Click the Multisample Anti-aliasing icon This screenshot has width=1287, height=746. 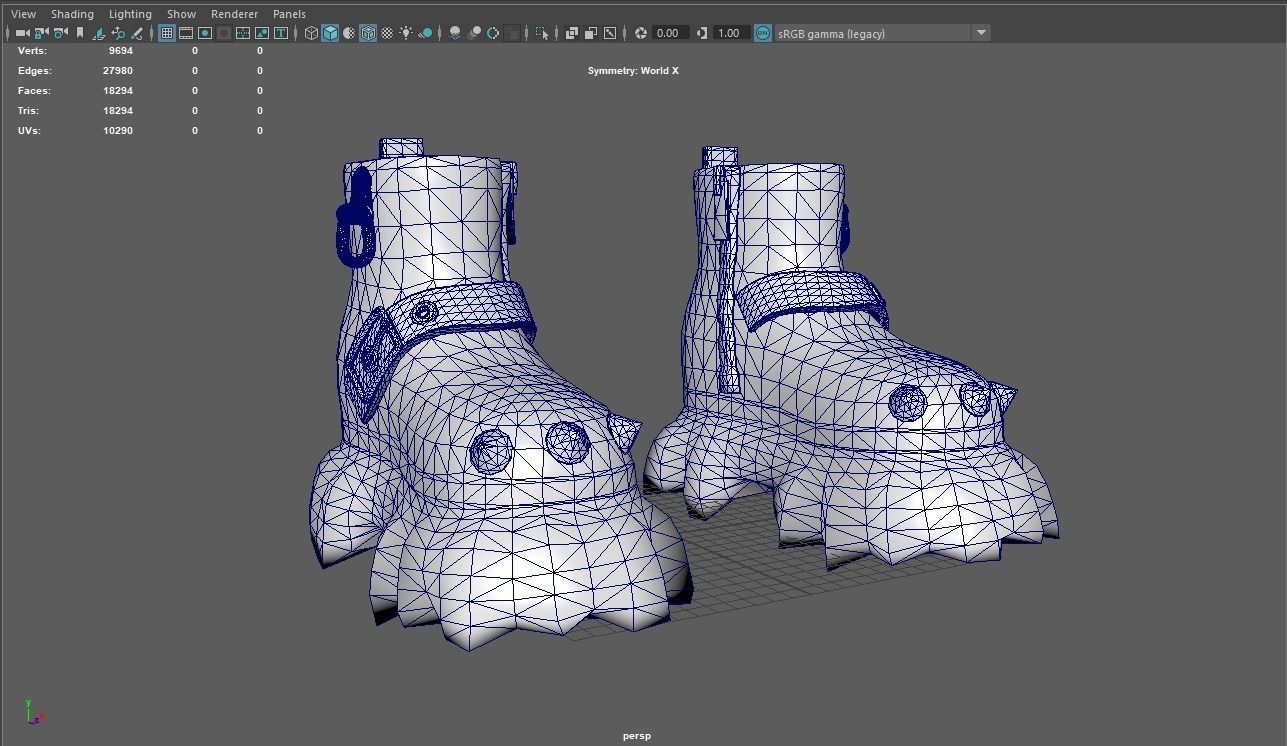(x=494, y=33)
